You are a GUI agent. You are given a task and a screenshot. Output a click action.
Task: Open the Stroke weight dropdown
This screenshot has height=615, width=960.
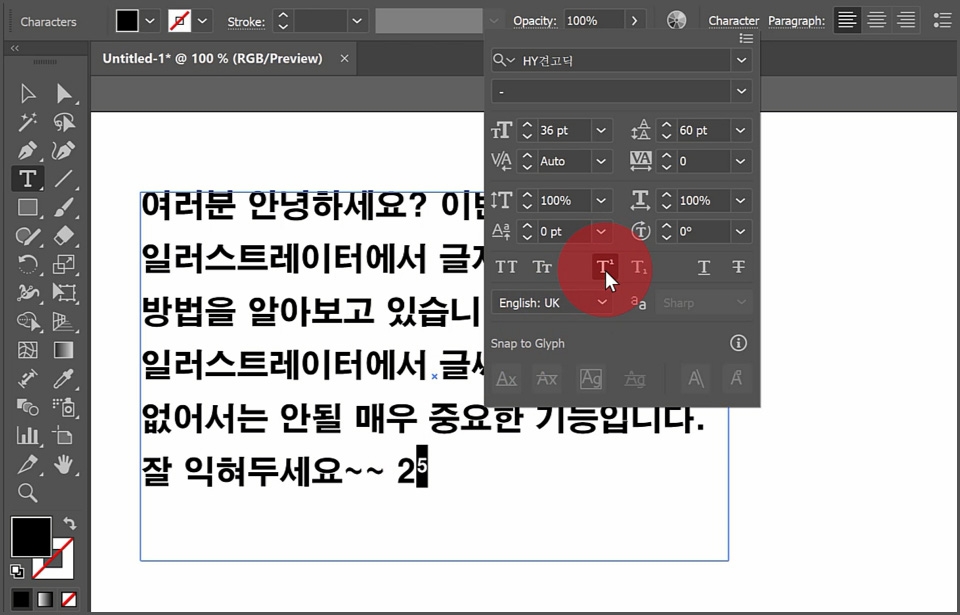tap(357, 21)
